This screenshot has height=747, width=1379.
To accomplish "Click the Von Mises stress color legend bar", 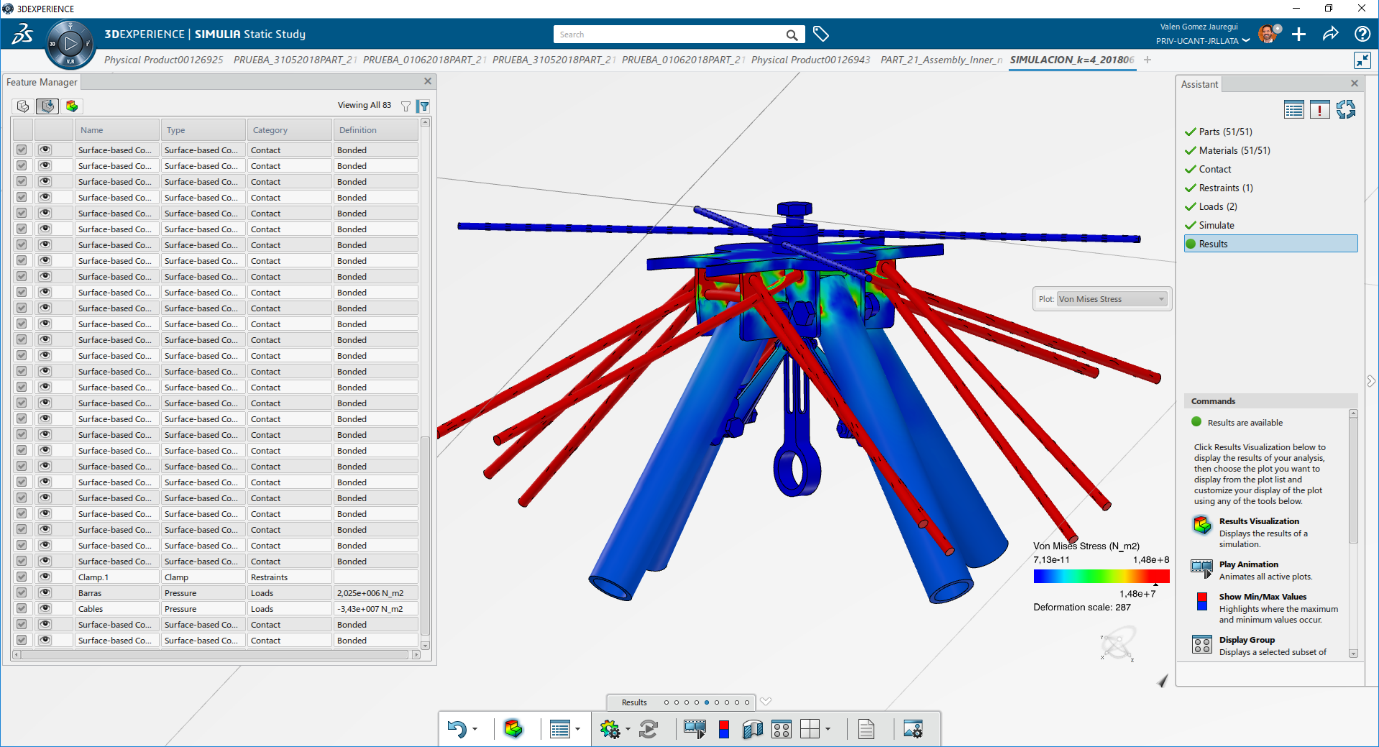I will pyautogui.click(x=1101, y=576).
